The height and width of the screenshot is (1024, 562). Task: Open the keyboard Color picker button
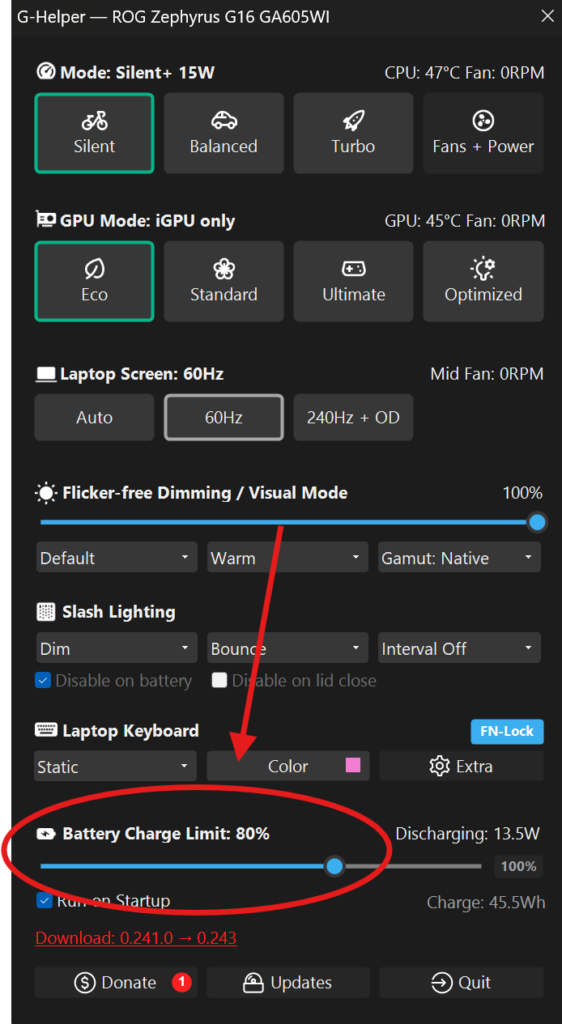coord(288,766)
